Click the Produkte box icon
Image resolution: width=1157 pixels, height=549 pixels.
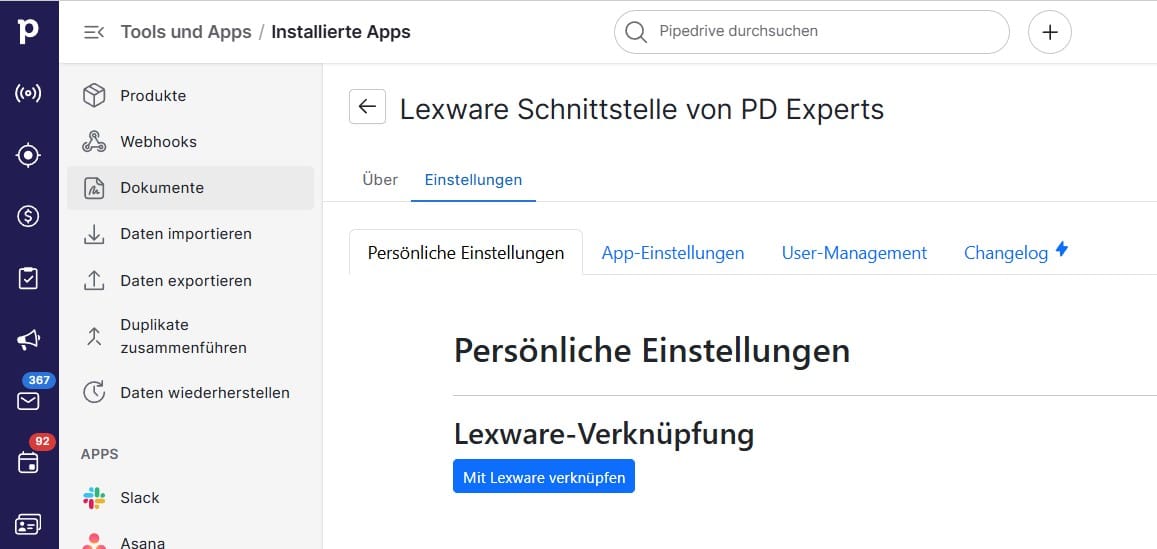(94, 96)
